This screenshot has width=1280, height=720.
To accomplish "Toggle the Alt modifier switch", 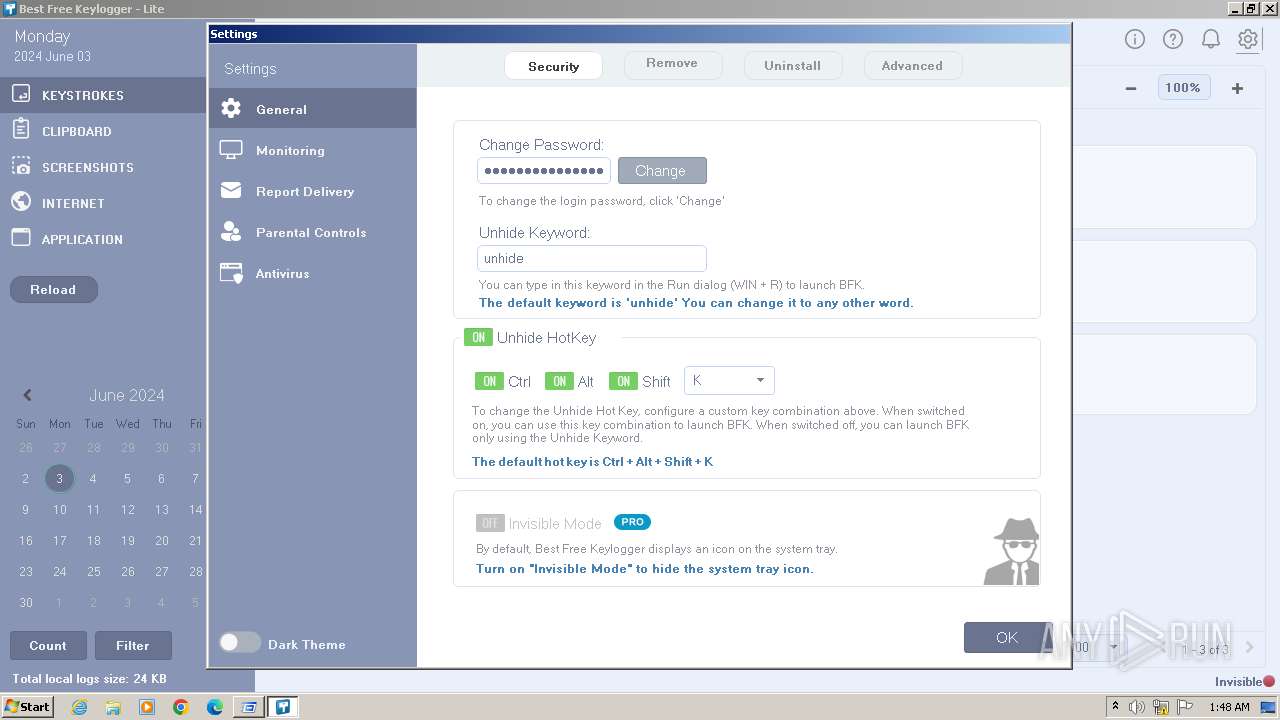I will pos(559,381).
